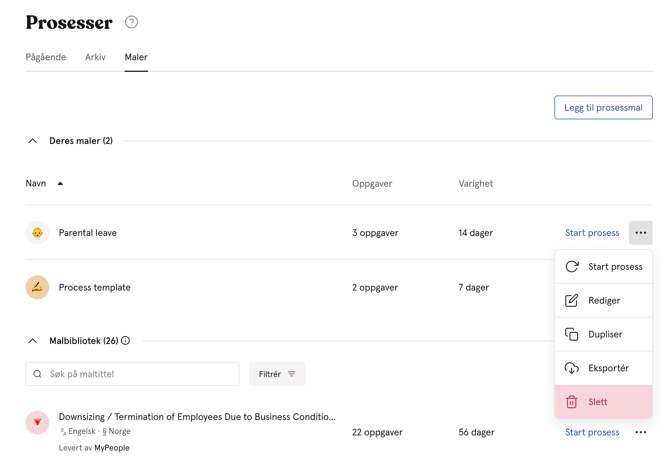Click the Varighet column header
This screenshot has height=463, width=670.
coord(476,184)
